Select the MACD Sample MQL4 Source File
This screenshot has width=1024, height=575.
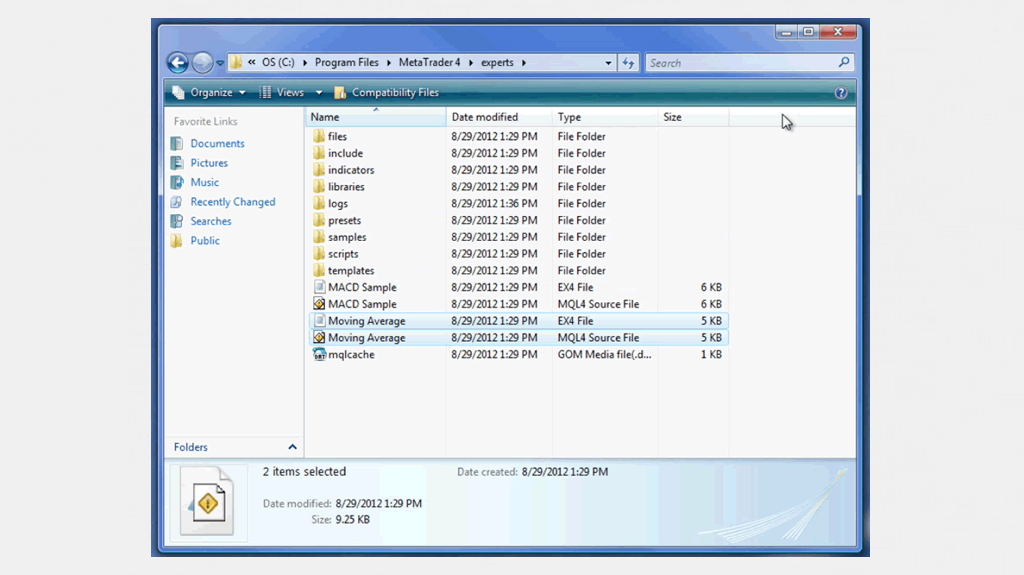[362, 304]
